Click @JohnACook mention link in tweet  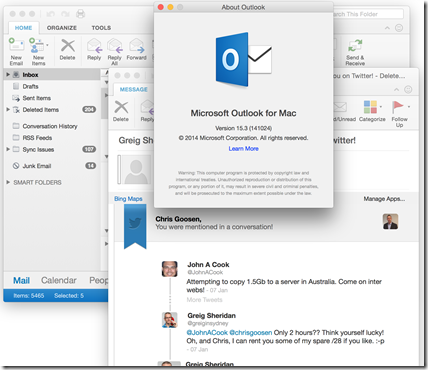tap(207, 332)
